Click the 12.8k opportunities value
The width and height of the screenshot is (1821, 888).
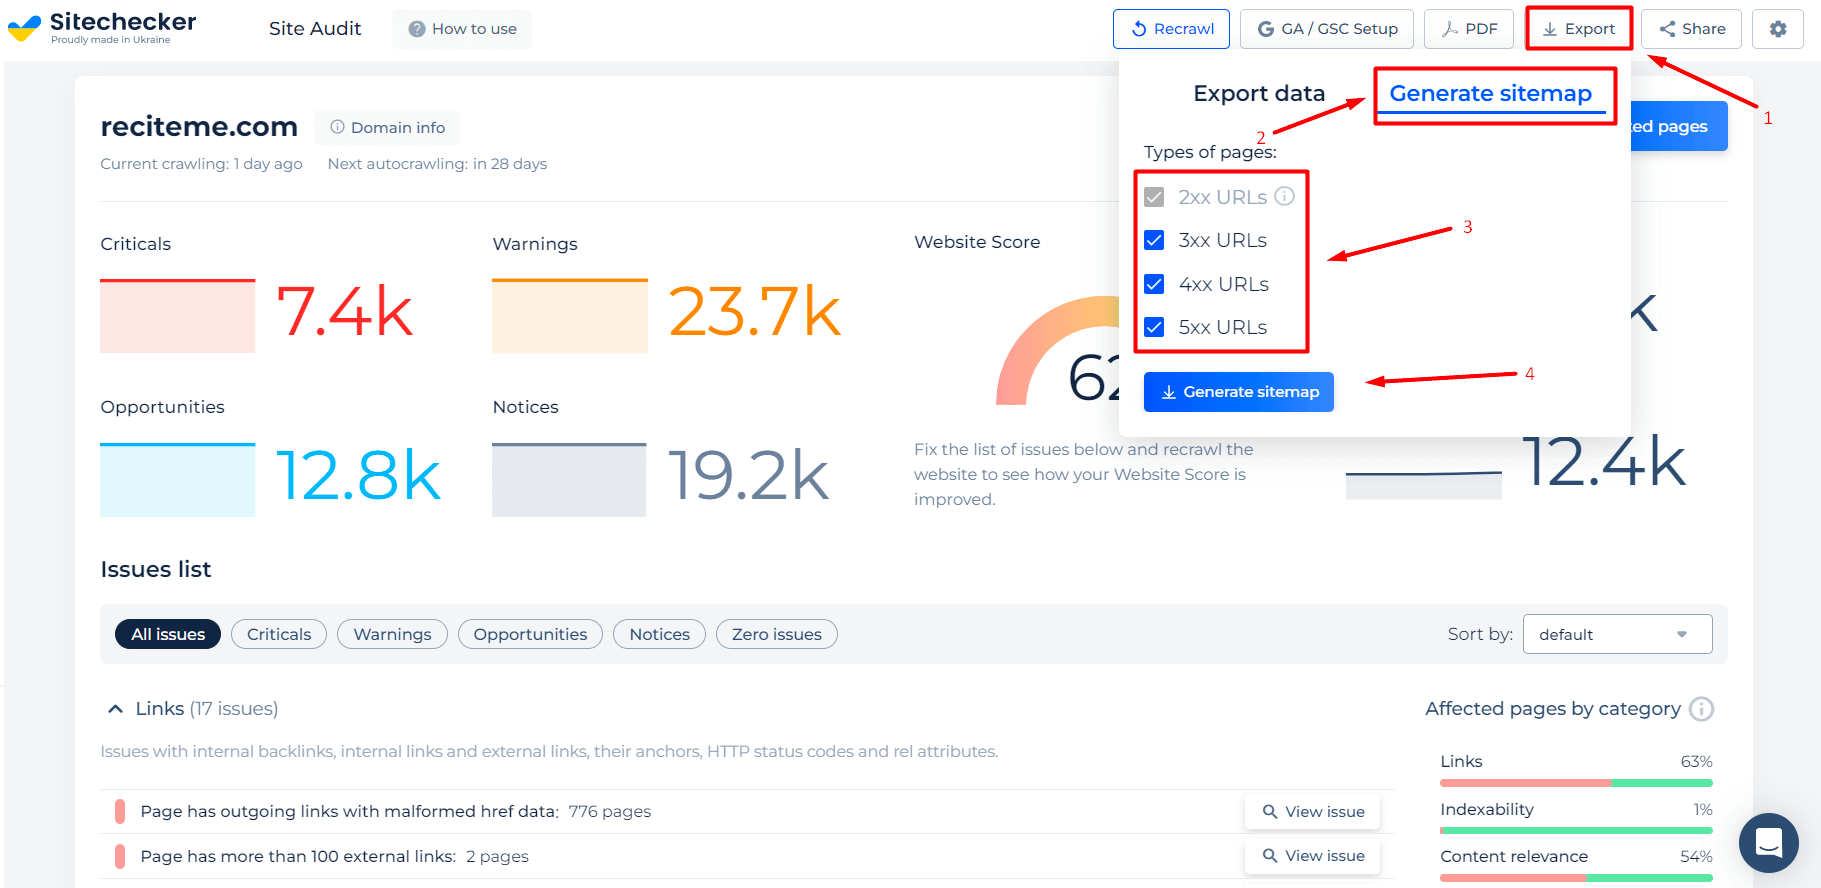pos(358,476)
